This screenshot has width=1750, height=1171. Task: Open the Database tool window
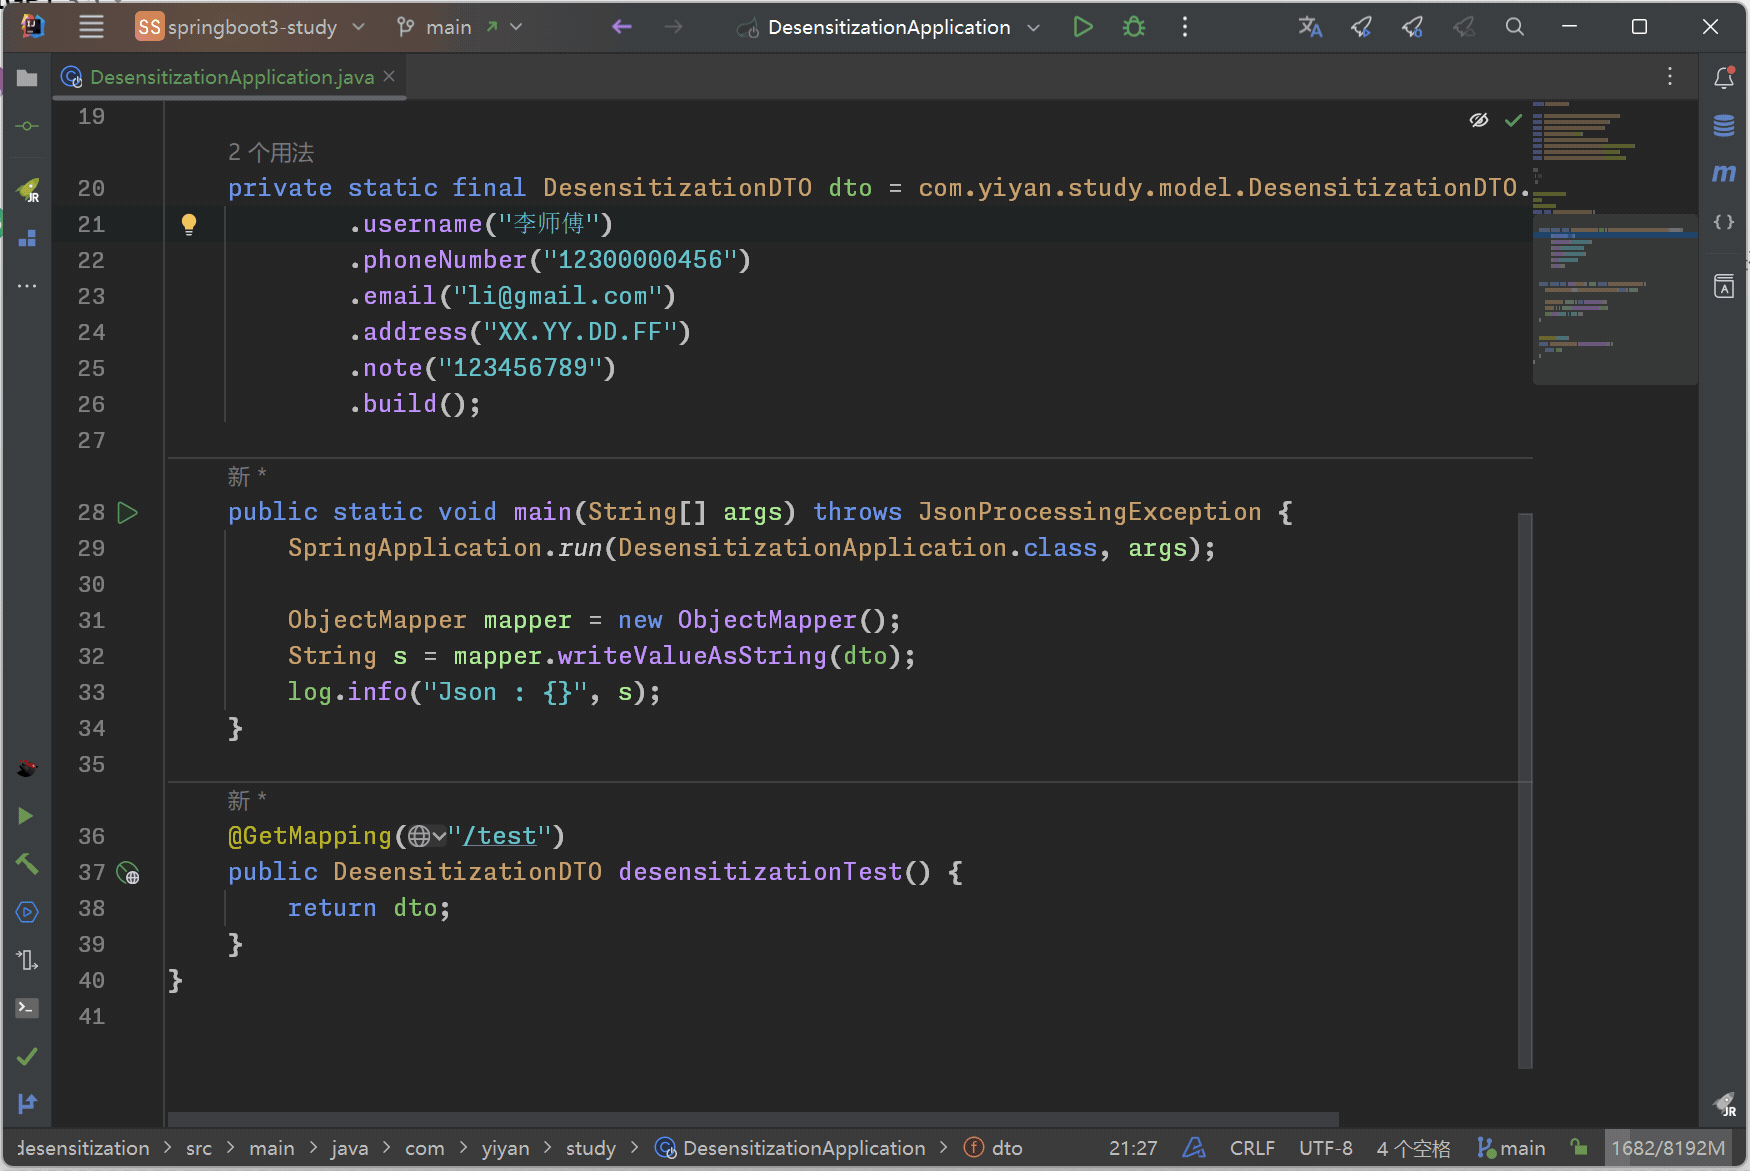point(1723,125)
